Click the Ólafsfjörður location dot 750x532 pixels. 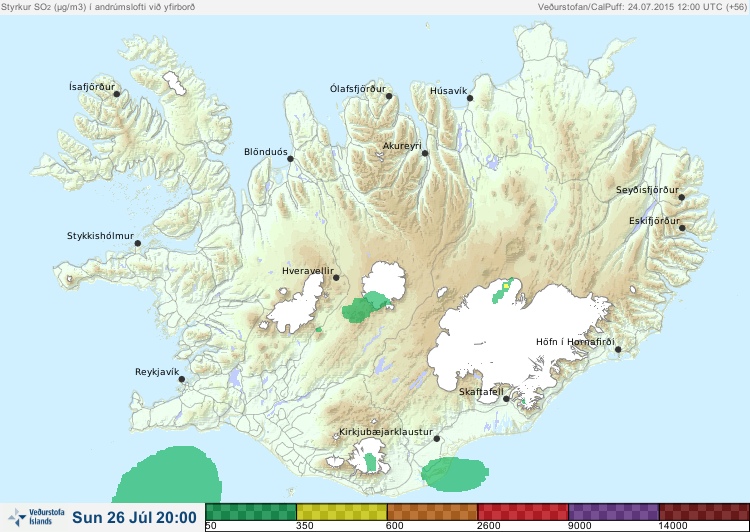click(389, 96)
